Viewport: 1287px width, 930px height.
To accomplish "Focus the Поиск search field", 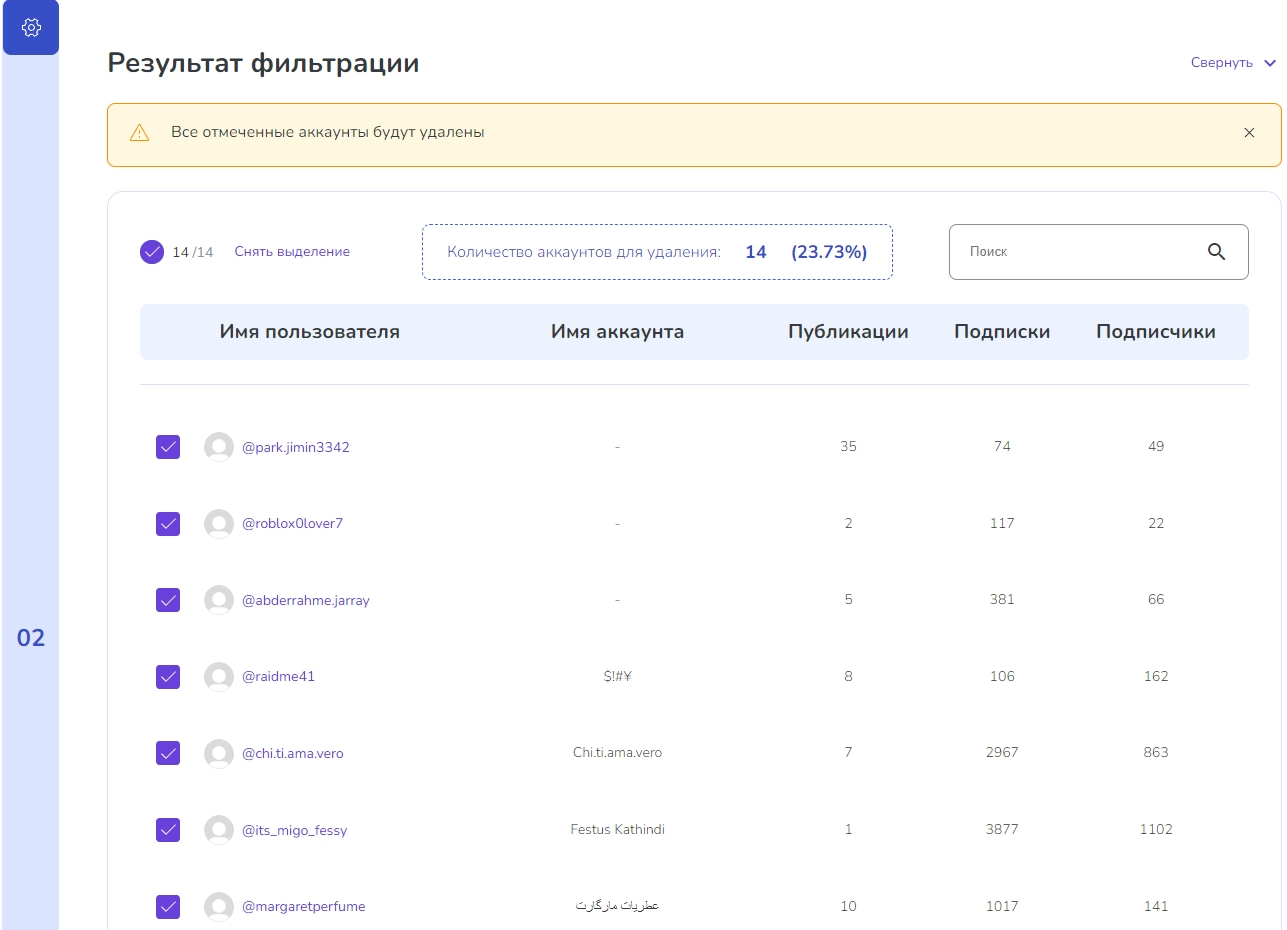I will tap(1098, 252).
